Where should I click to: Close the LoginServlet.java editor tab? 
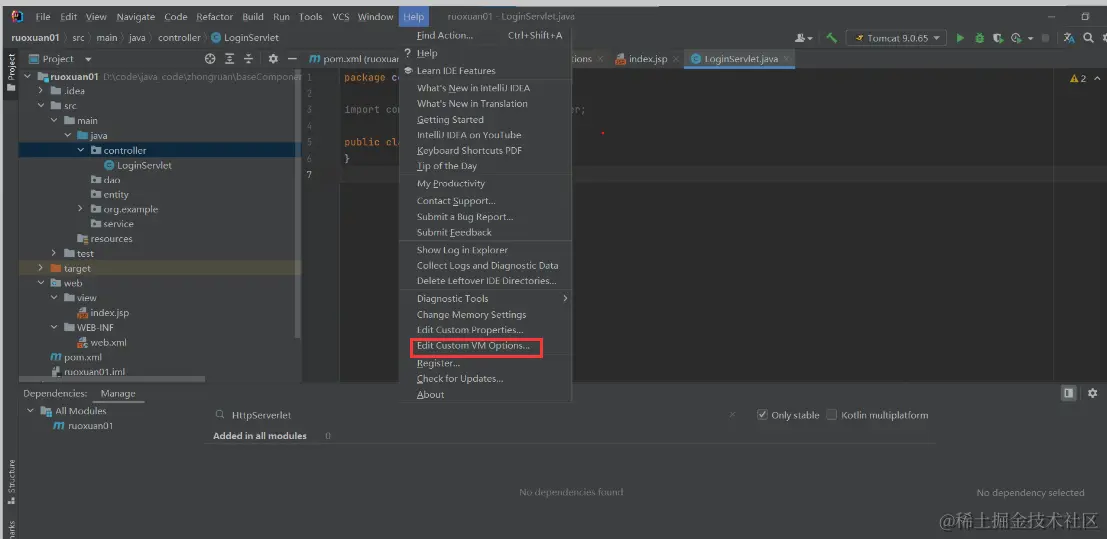(786, 59)
